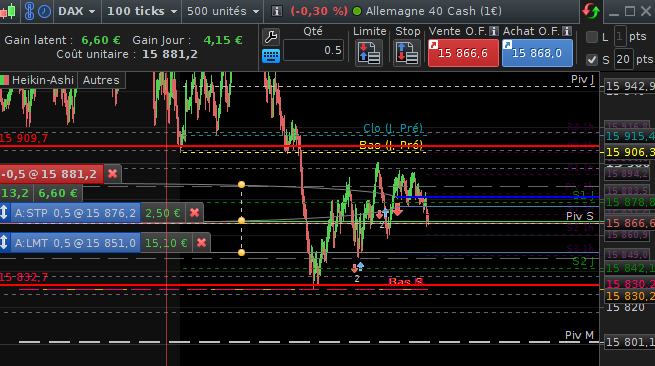Open the wrench trading settings icon
Image resolution: width=655 pixels, height=366 pixels.
point(271,37)
